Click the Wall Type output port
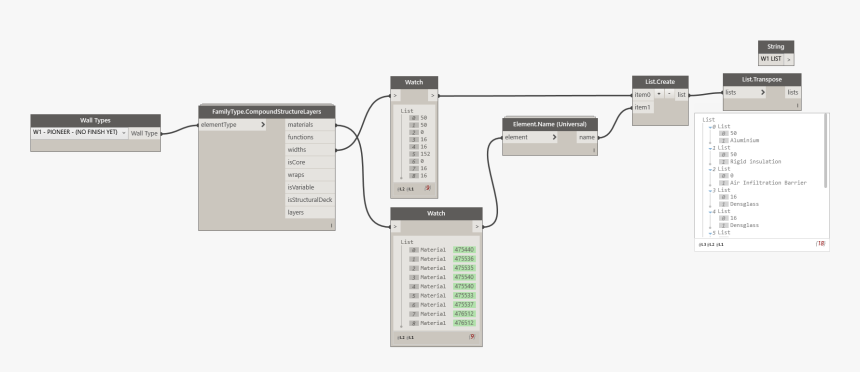Image resolution: width=860 pixels, height=372 pixels. coord(144,133)
